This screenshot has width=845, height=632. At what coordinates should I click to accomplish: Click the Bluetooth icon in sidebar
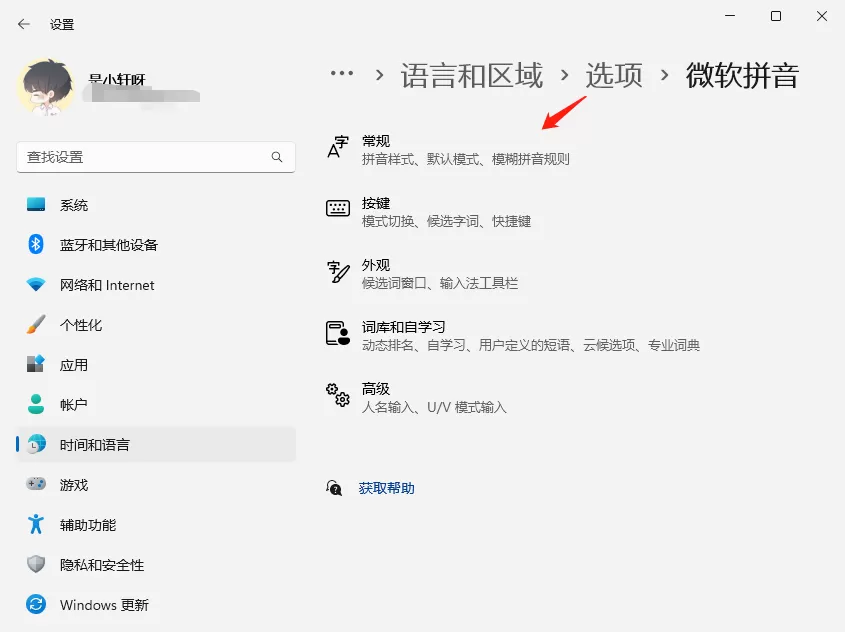point(36,245)
